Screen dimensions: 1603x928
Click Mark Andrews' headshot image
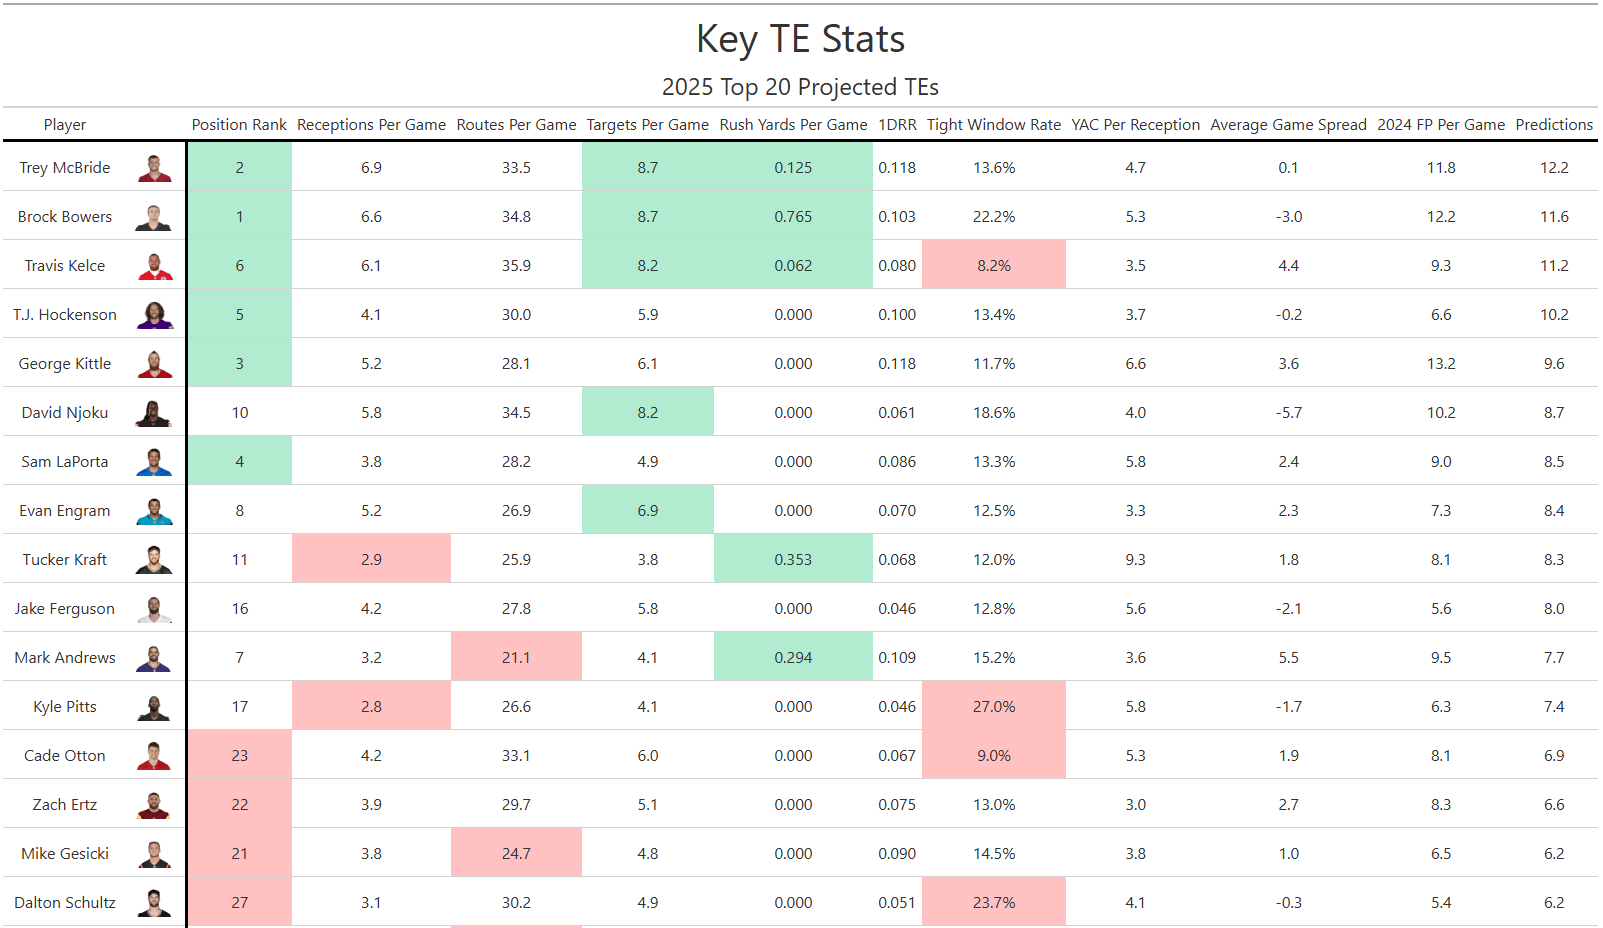point(154,658)
